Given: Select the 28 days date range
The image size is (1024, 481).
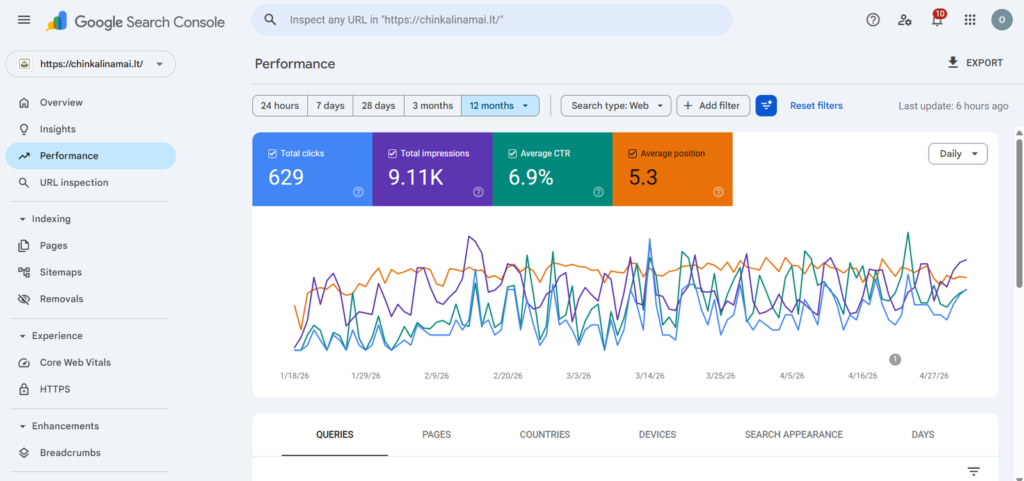Looking at the screenshot, I should 379,106.
